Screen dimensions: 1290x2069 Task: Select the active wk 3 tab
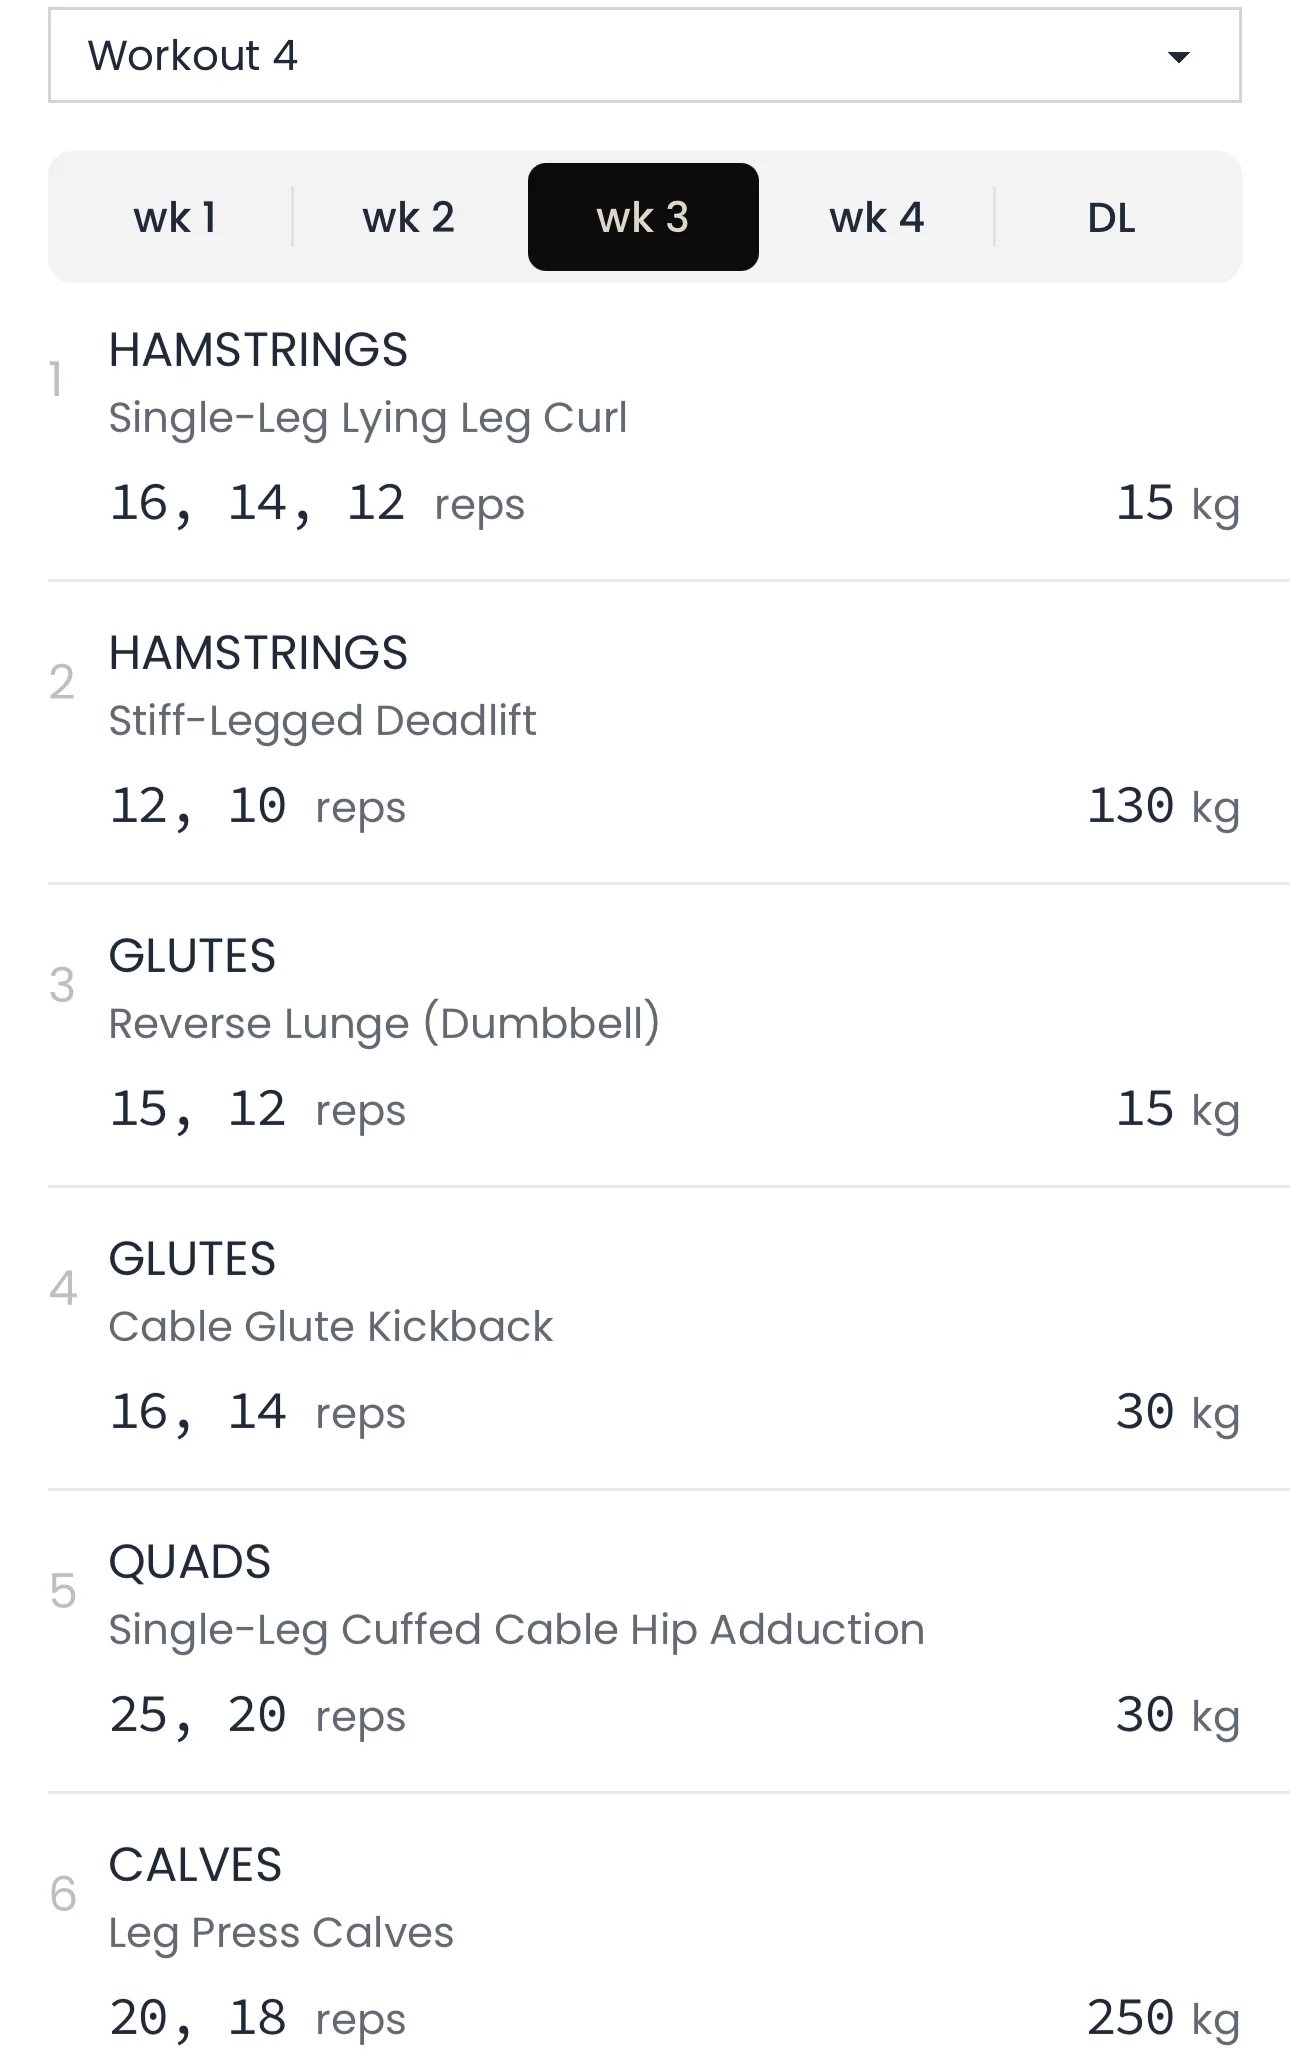643,218
